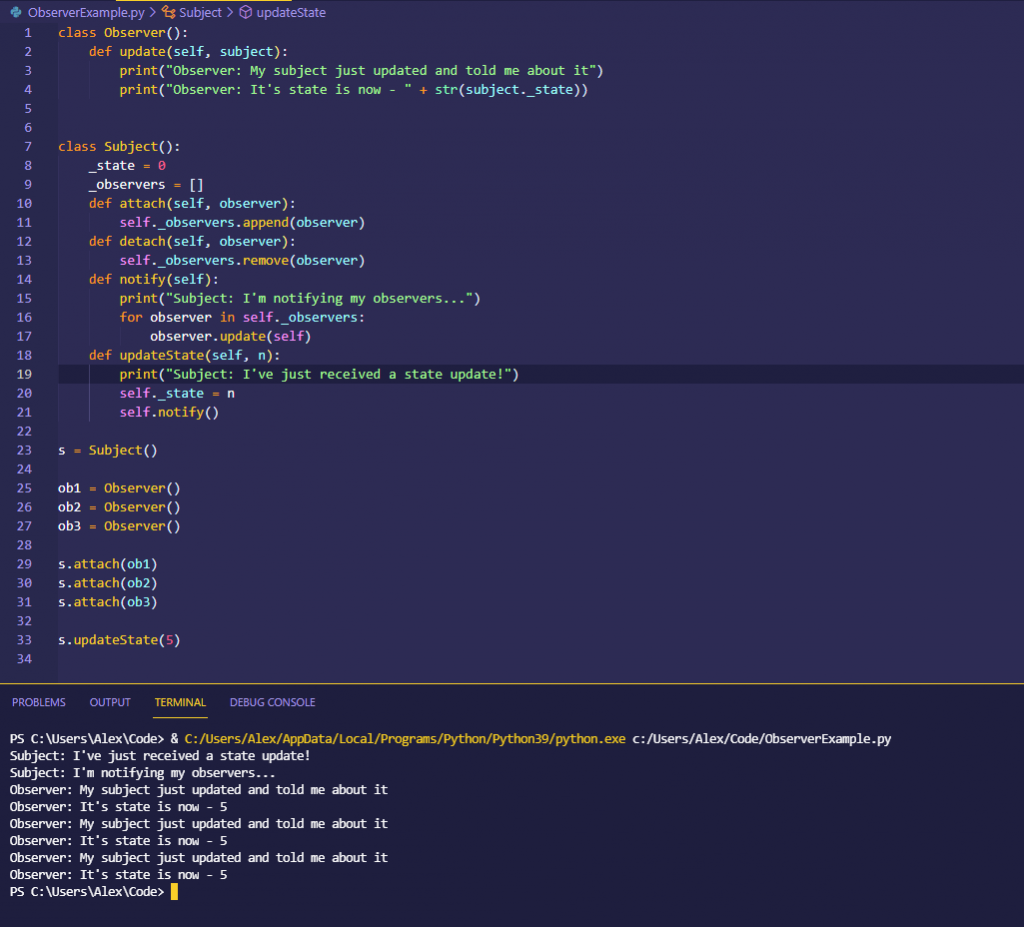Place cursor on '_state = 0' line
The height and width of the screenshot is (927, 1024).
tap(127, 165)
